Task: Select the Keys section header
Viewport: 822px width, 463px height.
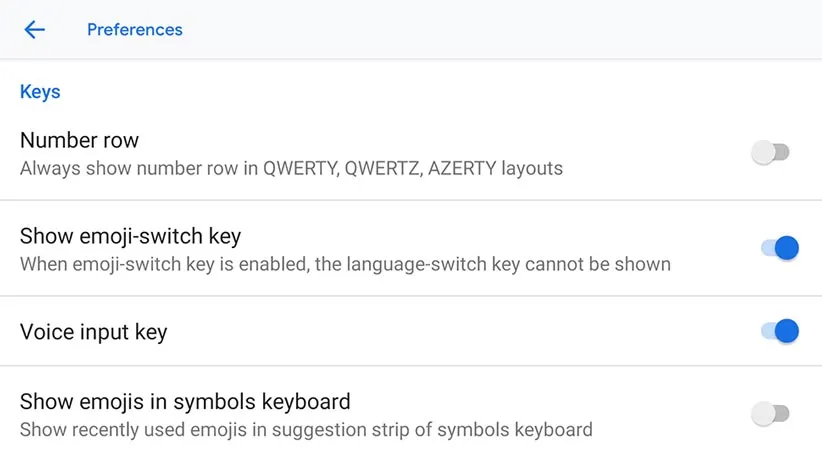Action: click(40, 92)
